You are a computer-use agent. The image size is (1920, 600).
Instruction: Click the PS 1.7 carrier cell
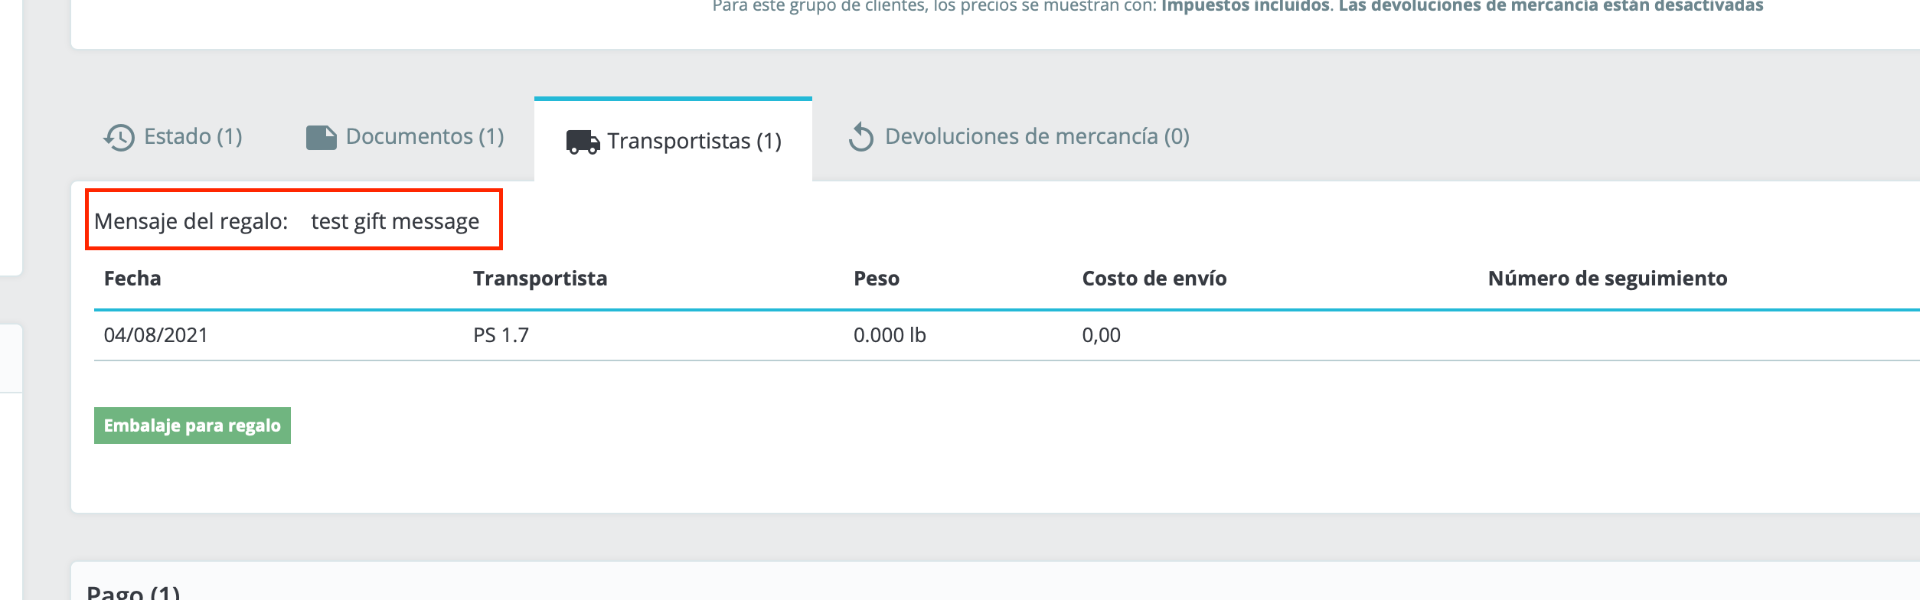click(501, 336)
